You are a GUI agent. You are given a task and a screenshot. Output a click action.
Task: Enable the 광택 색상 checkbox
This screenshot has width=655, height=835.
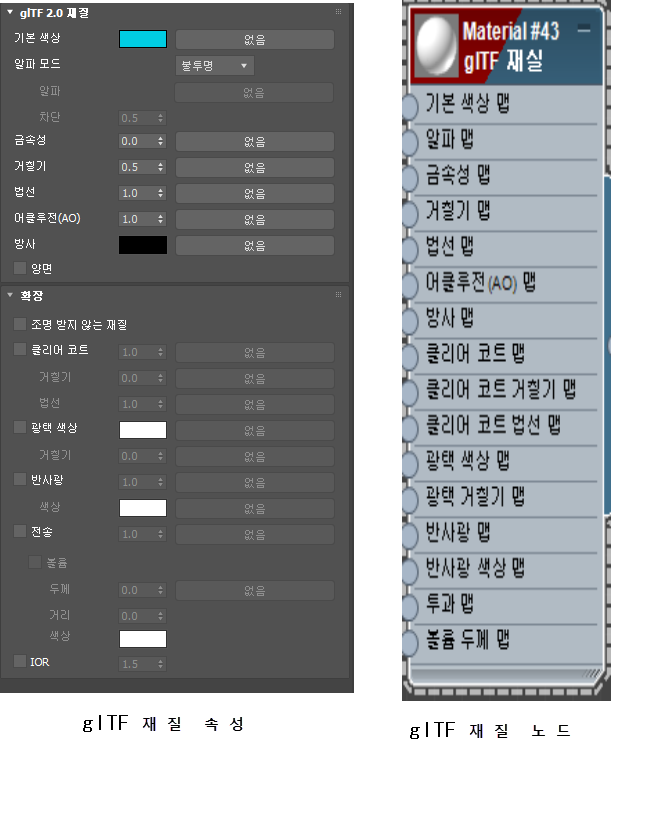[x=20, y=427]
